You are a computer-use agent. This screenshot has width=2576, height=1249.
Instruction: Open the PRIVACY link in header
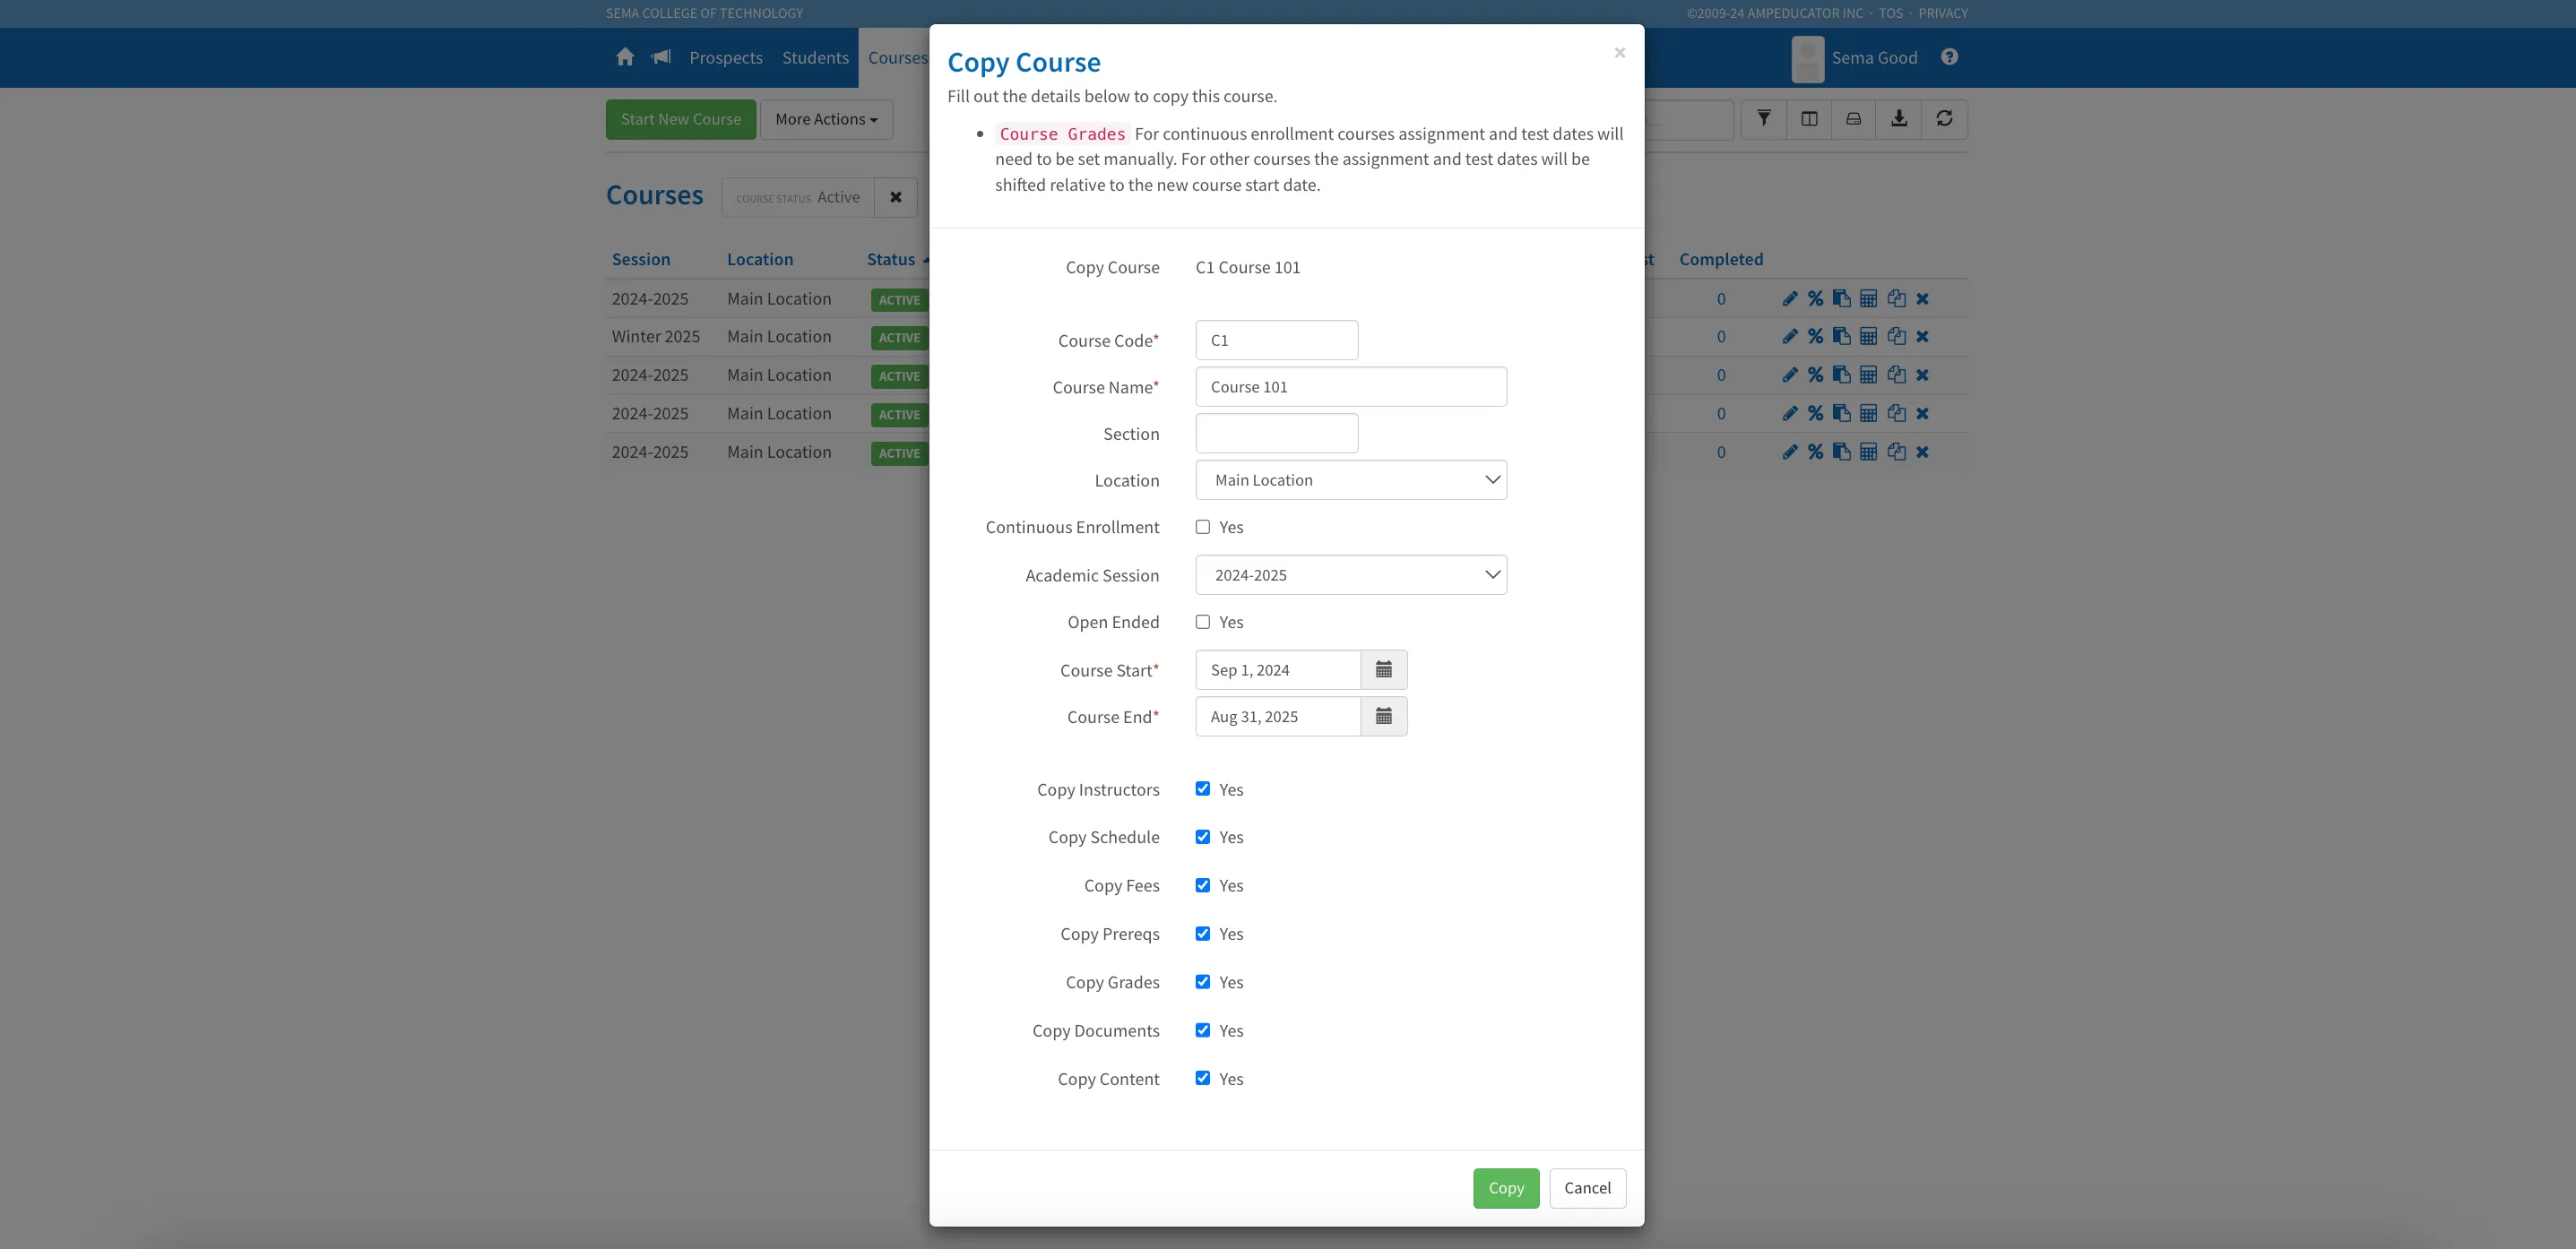[x=1942, y=13]
